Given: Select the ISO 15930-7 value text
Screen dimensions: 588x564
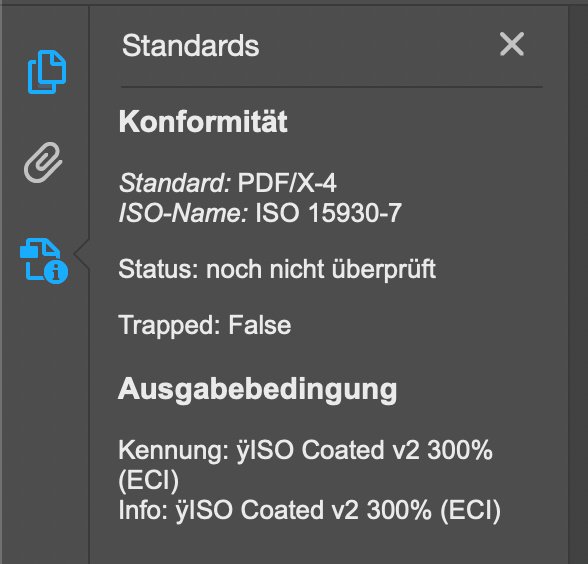Looking at the screenshot, I should tap(328, 213).
